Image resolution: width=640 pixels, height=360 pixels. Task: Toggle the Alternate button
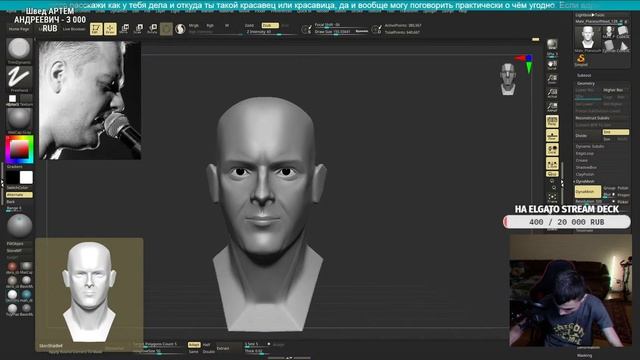coord(19,195)
